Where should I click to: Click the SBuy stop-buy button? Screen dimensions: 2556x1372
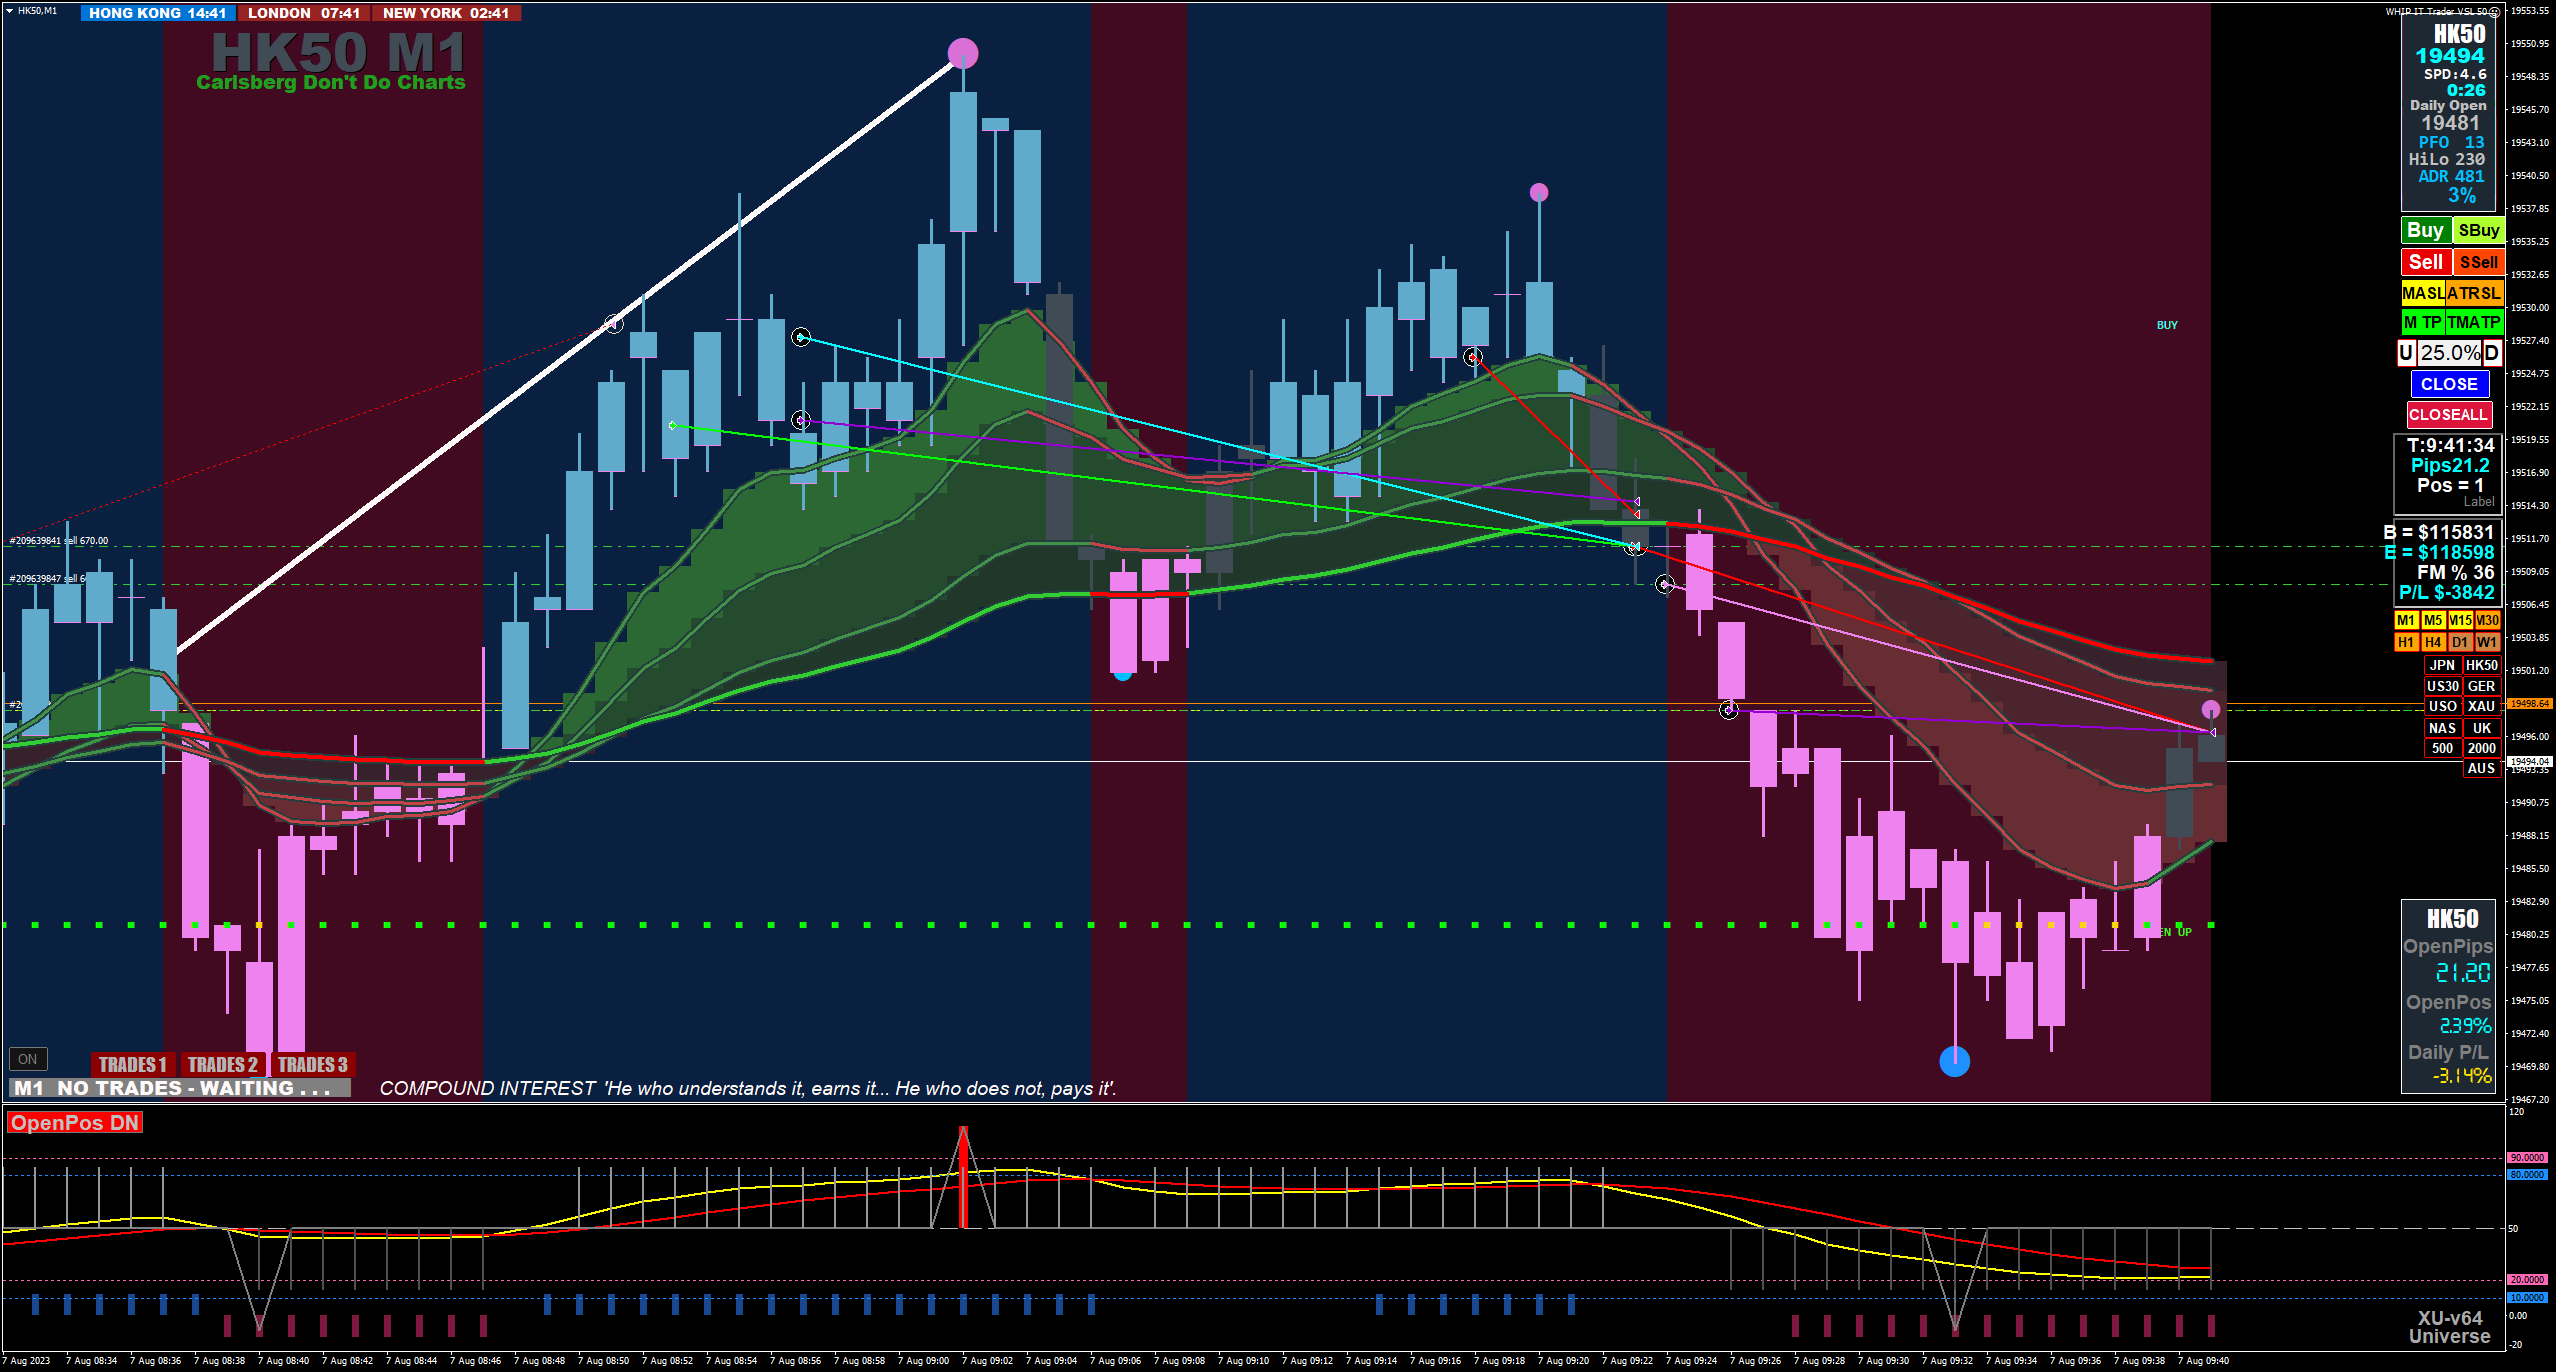click(x=2478, y=231)
